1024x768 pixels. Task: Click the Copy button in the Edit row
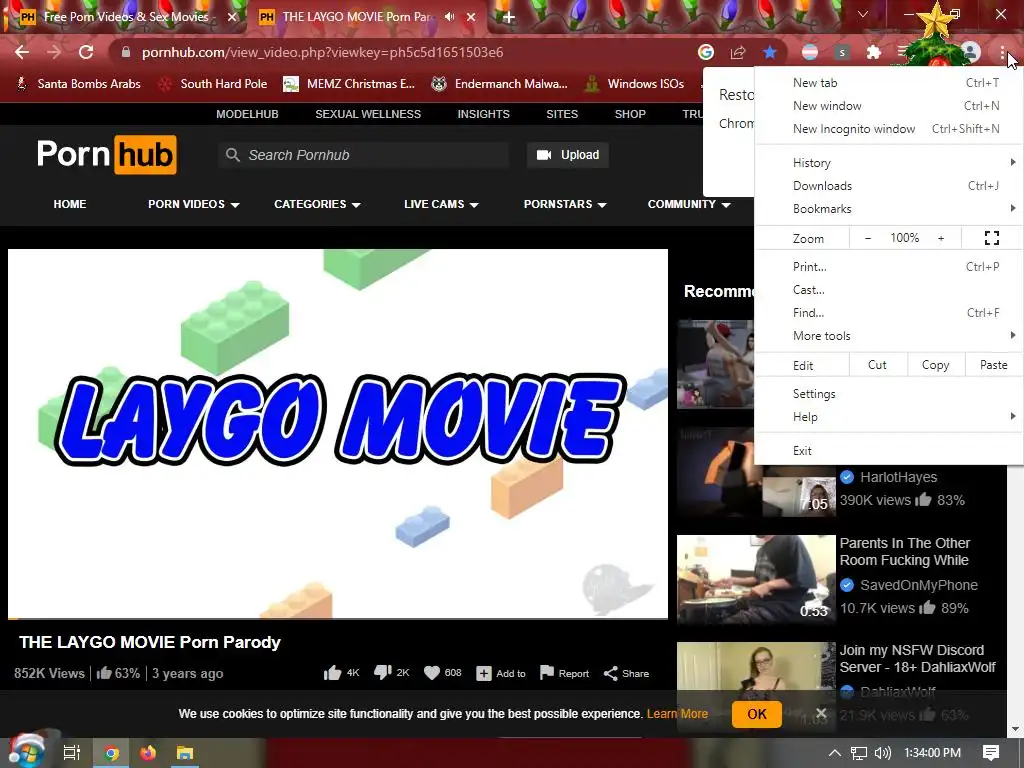point(936,365)
